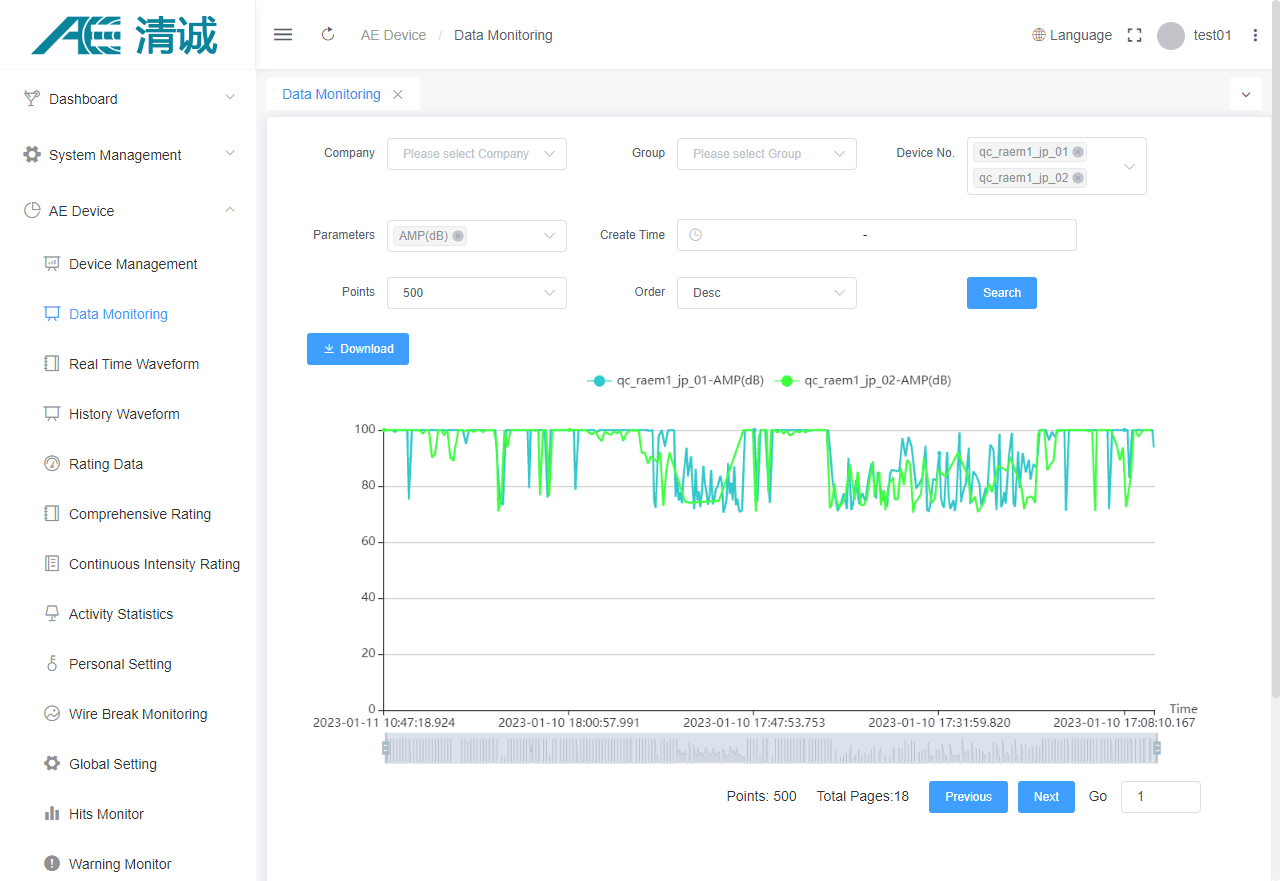Close the Data Monitoring tab
Viewport: 1280px width, 881px height.
(398, 94)
